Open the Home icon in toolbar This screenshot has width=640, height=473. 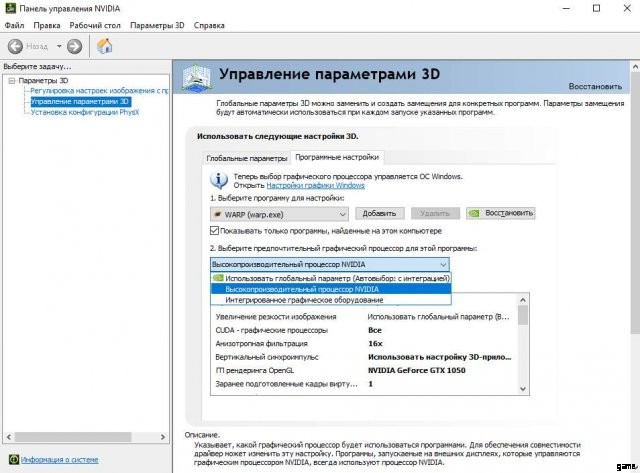coord(104,46)
